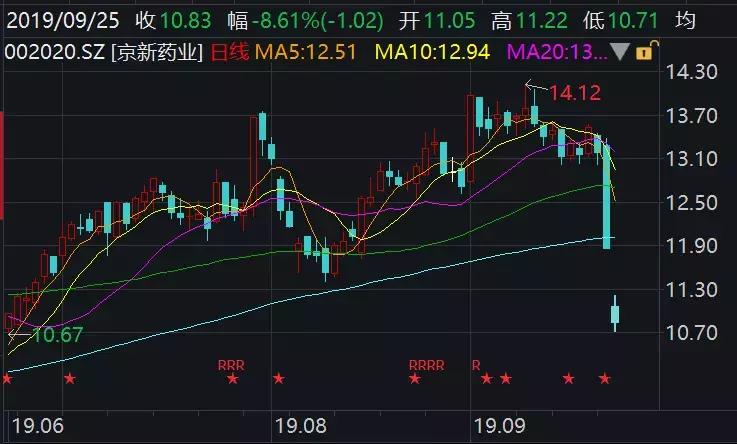
Task: Click the 19.06 date axis label
Action: pyautogui.click(x=37, y=426)
